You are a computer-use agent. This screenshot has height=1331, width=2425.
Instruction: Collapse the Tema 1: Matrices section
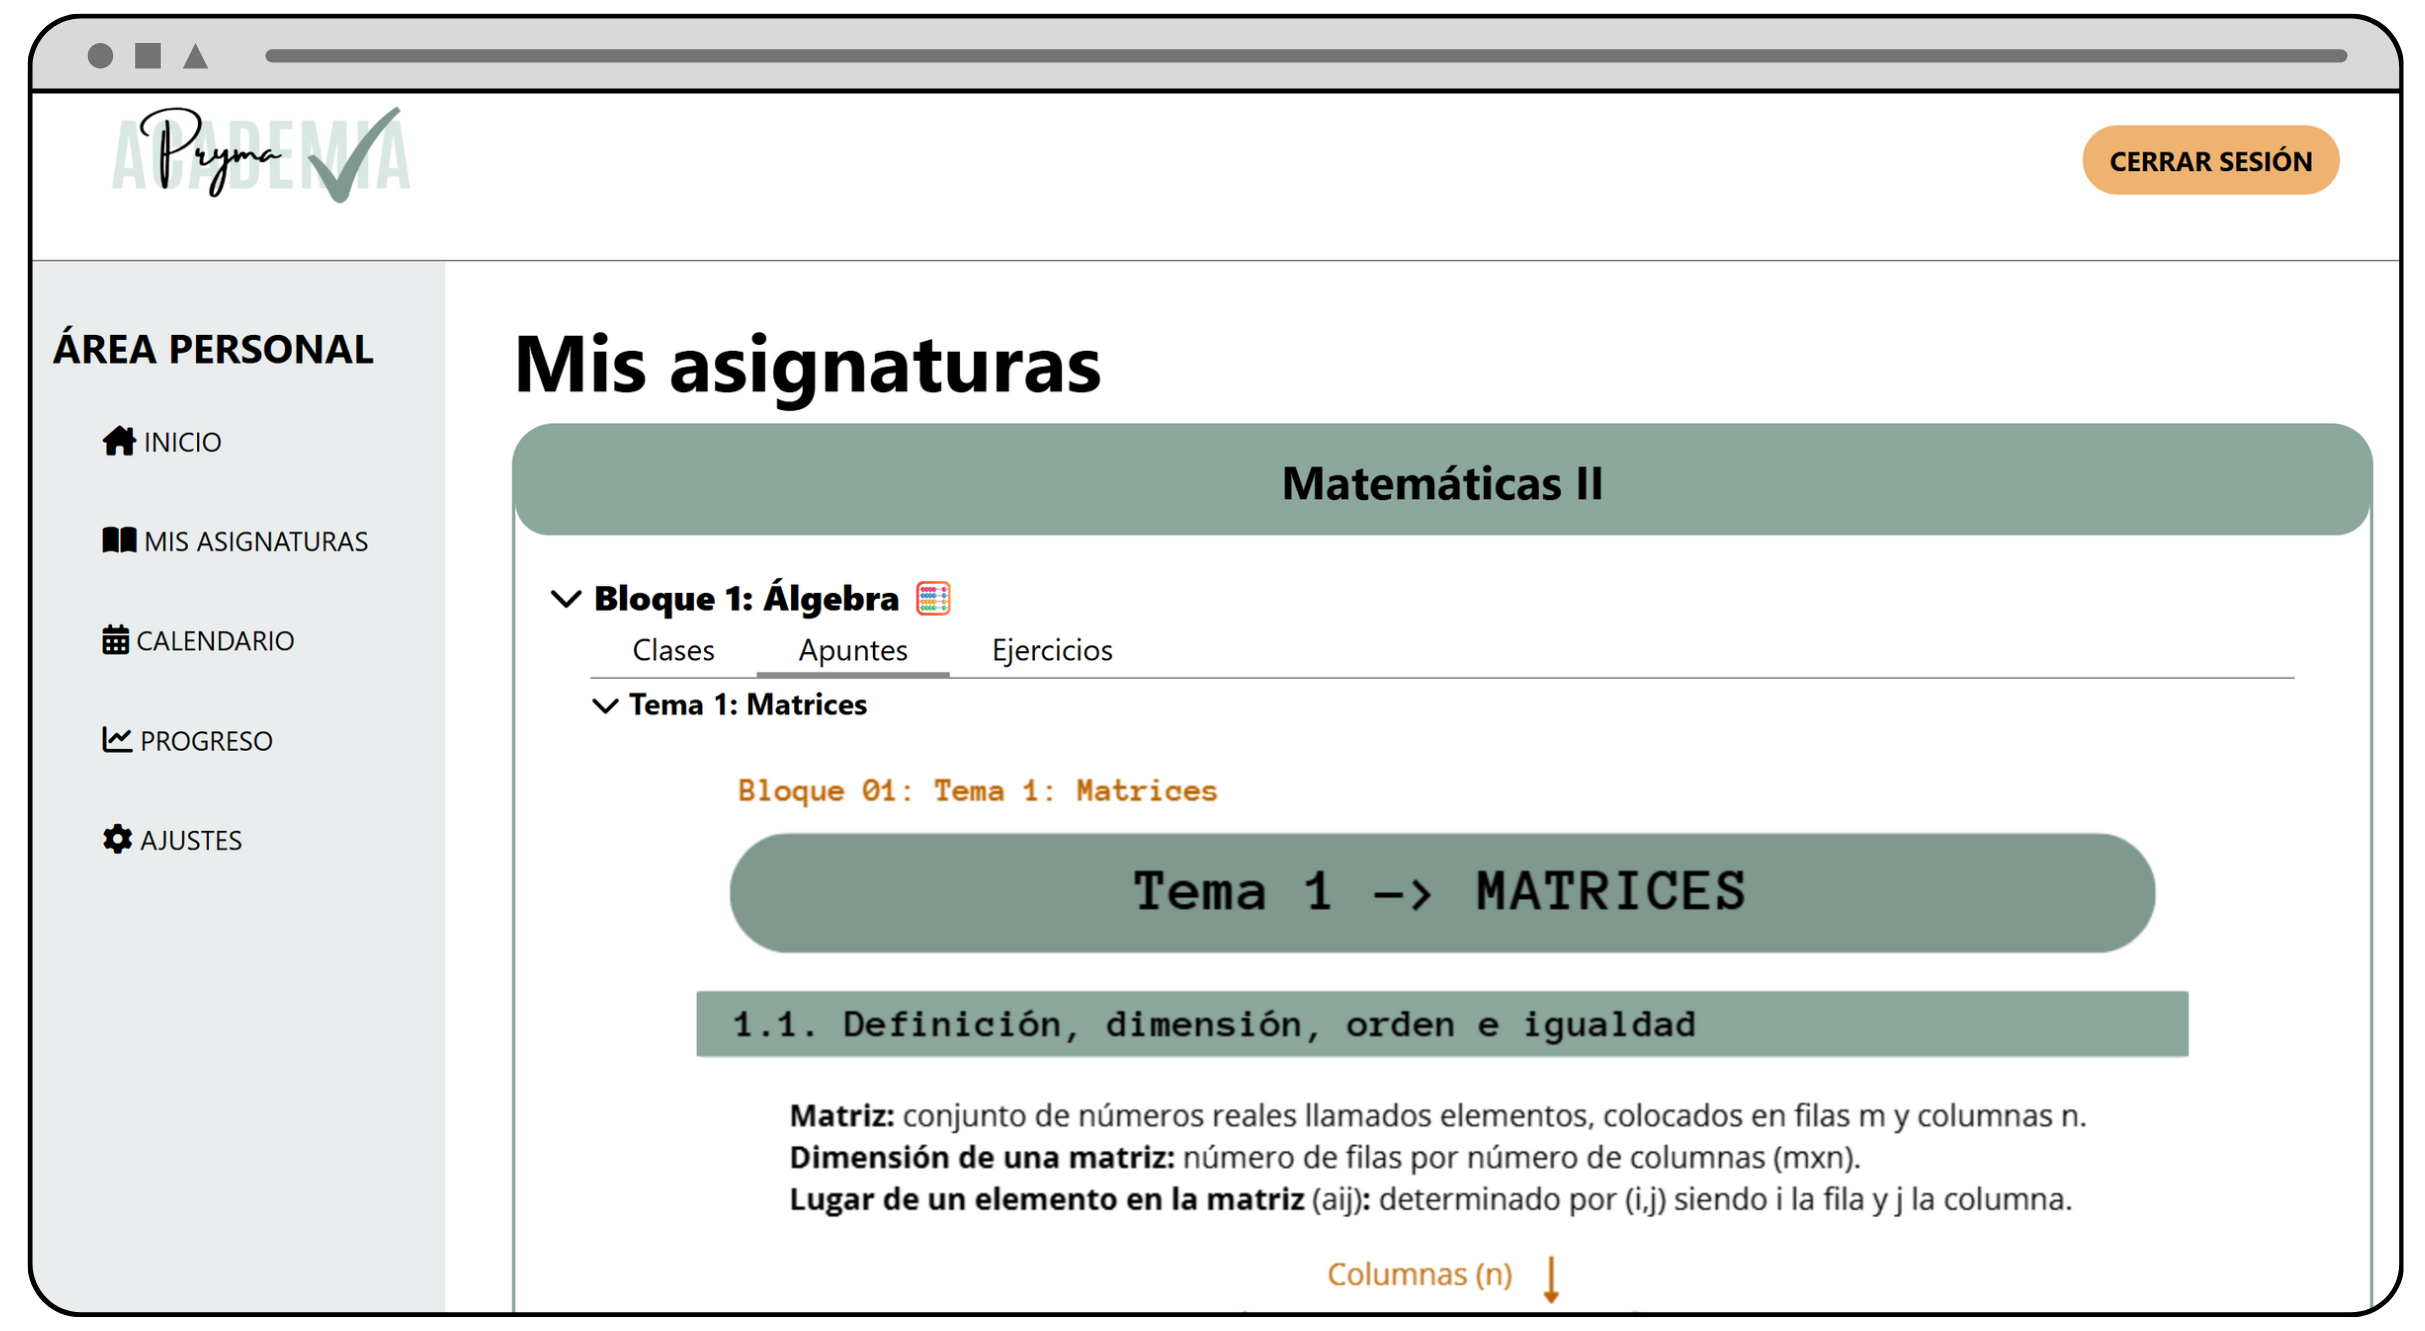click(605, 705)
